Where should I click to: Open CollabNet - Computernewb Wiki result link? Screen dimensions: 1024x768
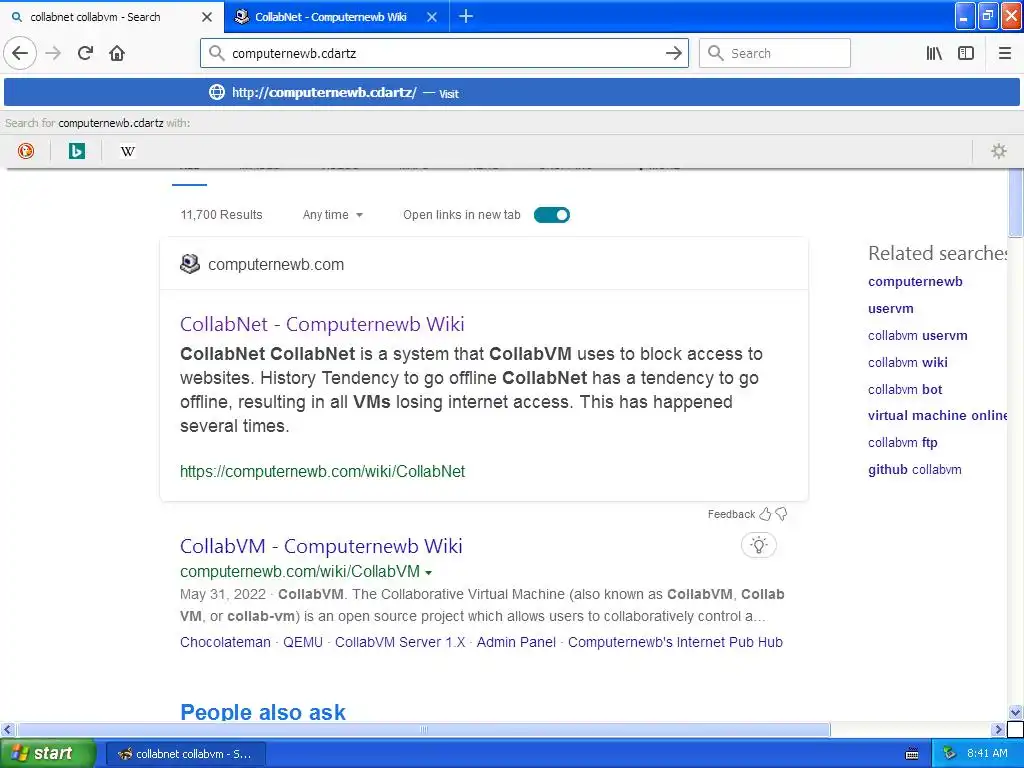tap(322, 324)
